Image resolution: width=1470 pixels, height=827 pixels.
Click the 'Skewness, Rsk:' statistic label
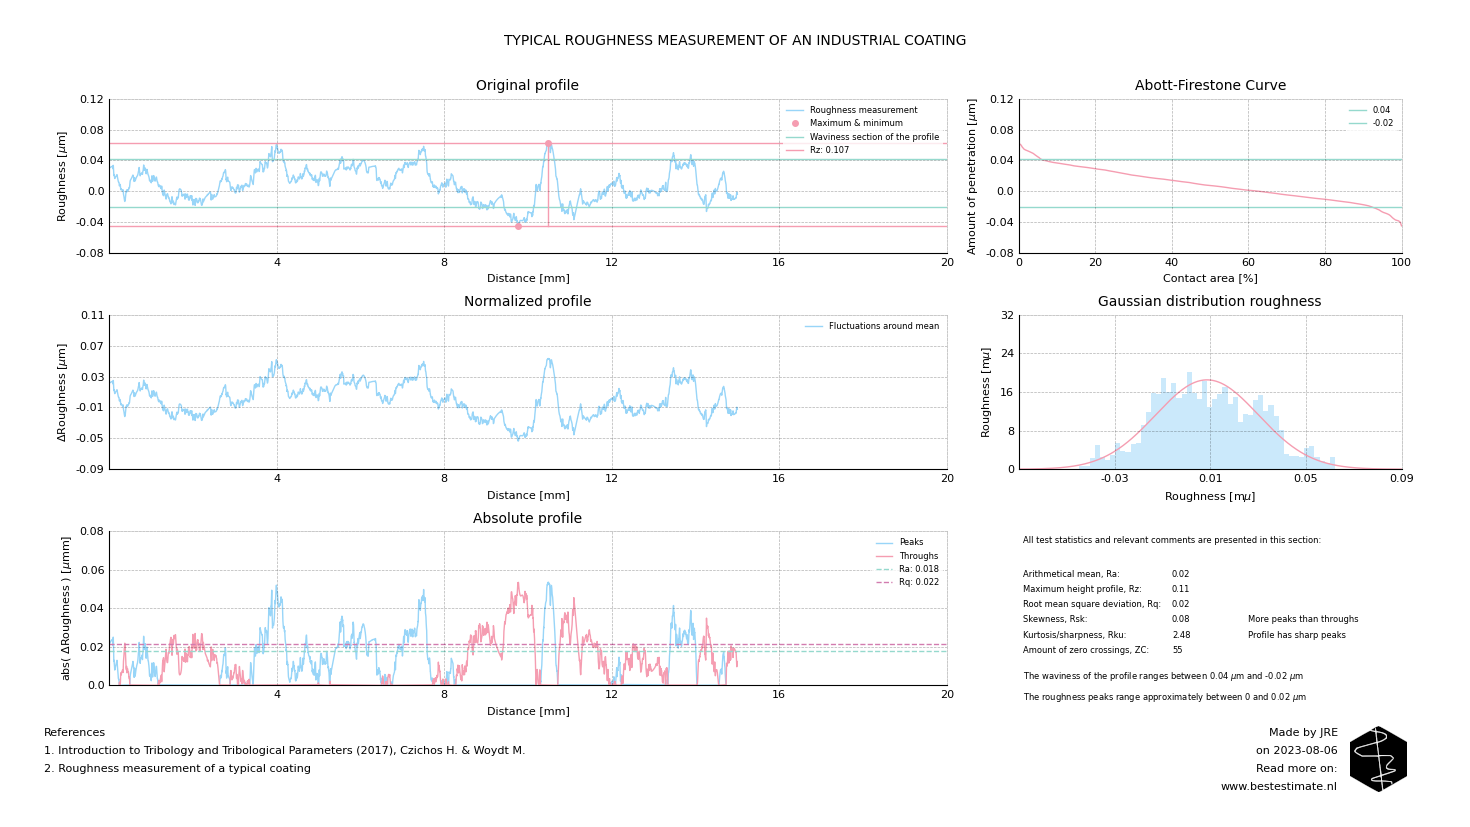pyautogui.click(x=1054, y=620)
